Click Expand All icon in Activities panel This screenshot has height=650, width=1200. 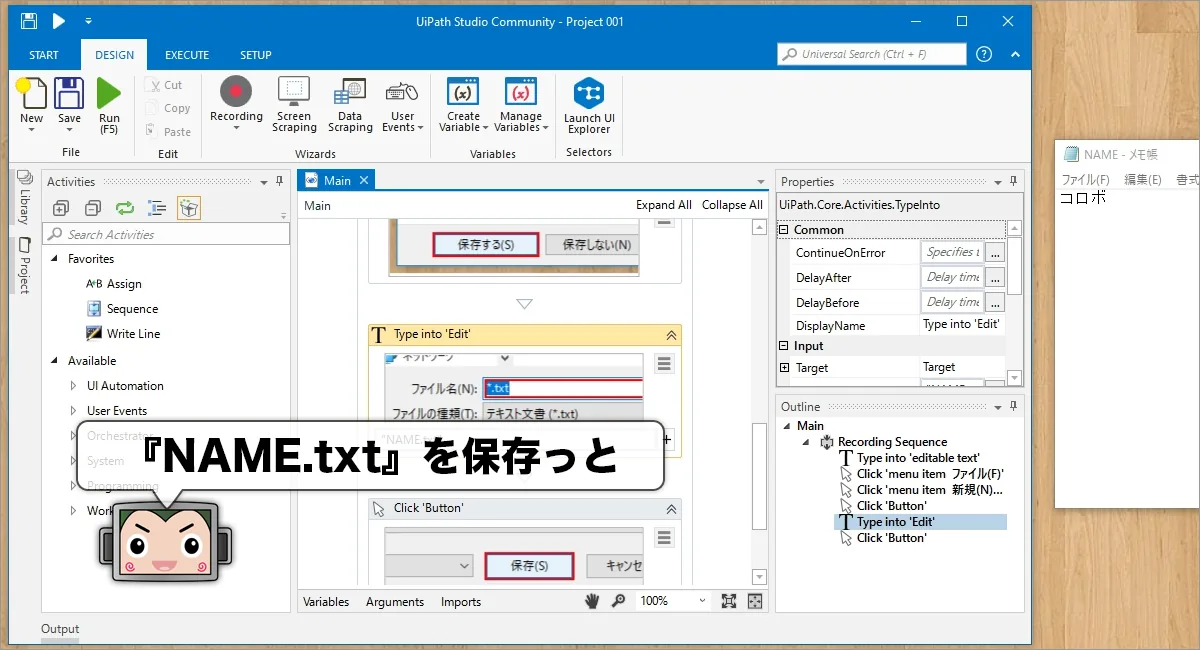(x=61, y=208)
